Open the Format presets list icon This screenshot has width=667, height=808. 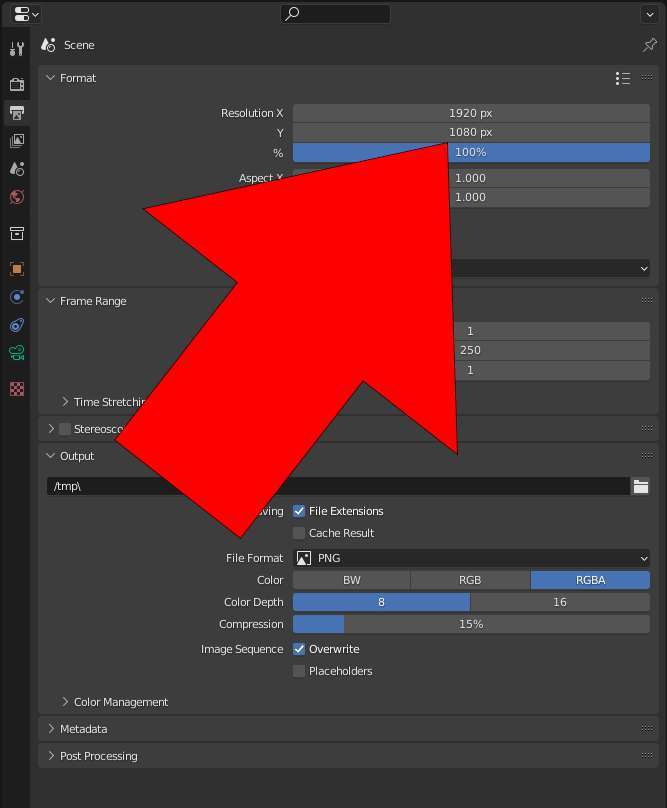(623, 78)
